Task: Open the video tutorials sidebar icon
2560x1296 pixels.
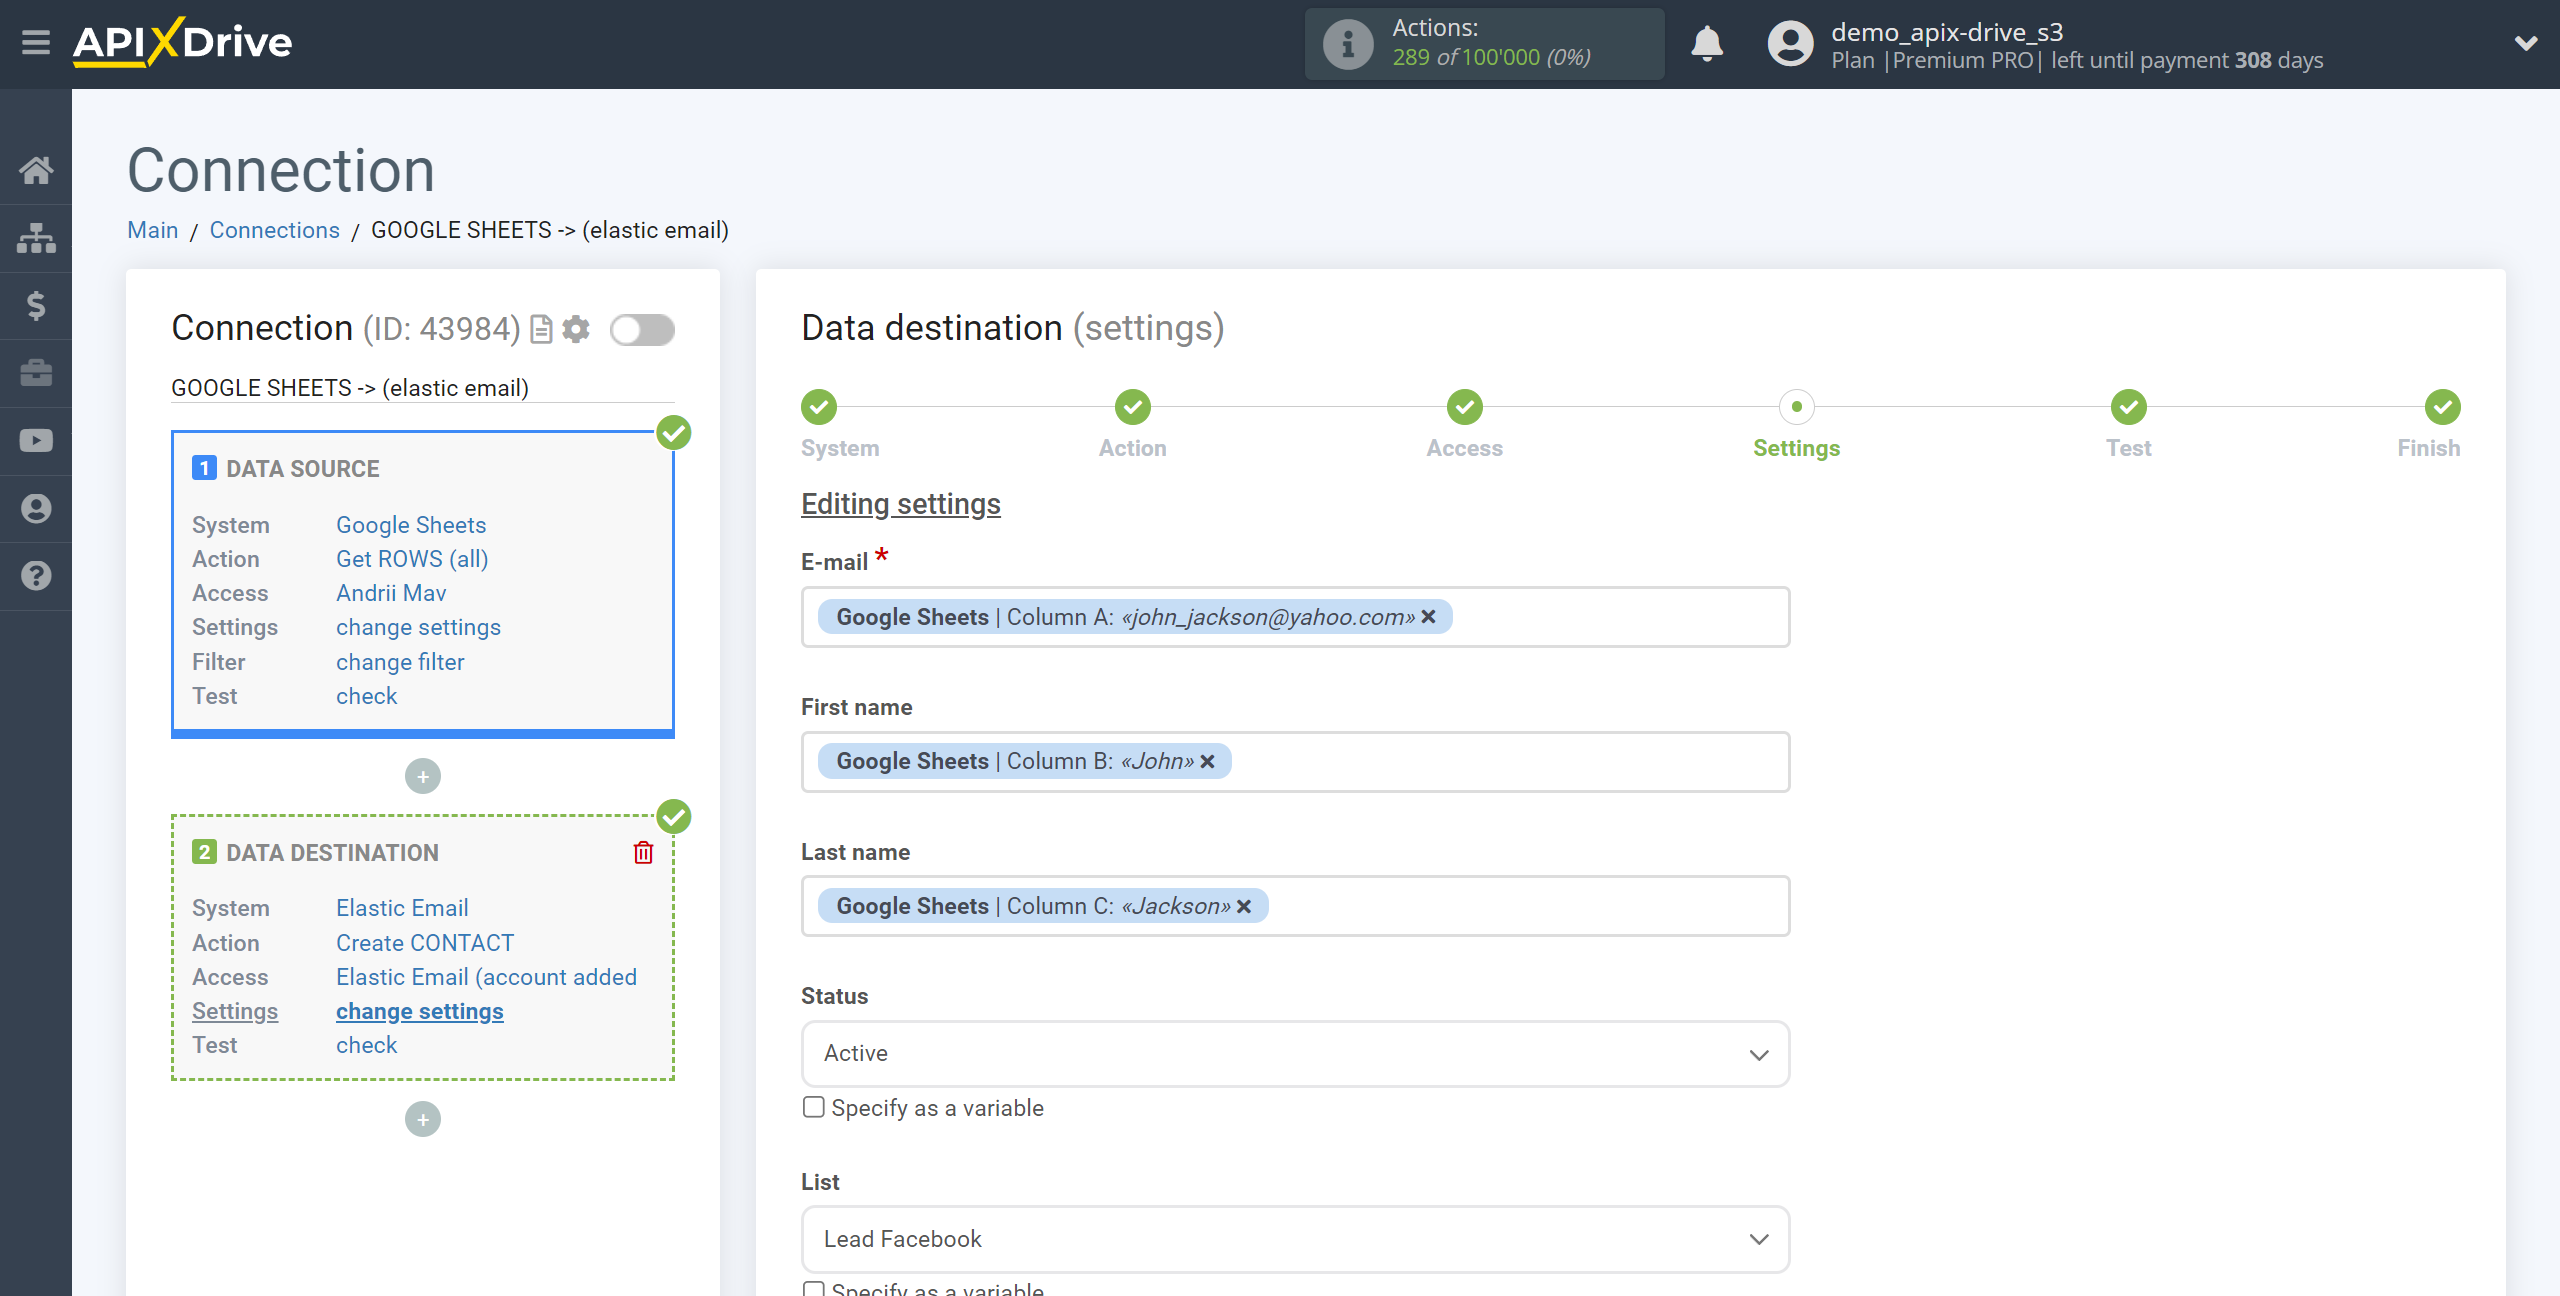Action: coord(36,441)
